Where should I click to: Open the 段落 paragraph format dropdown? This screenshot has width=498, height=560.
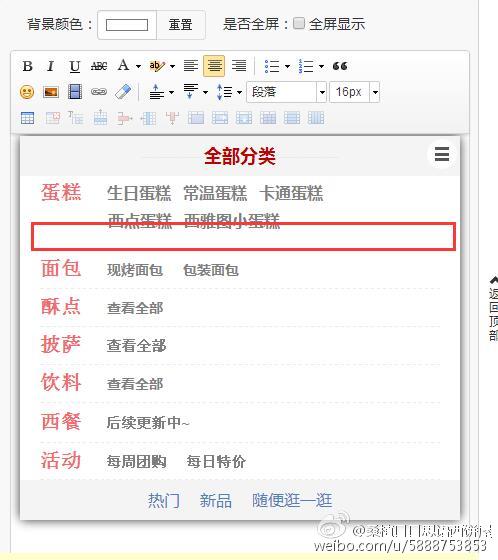[286, 92]
